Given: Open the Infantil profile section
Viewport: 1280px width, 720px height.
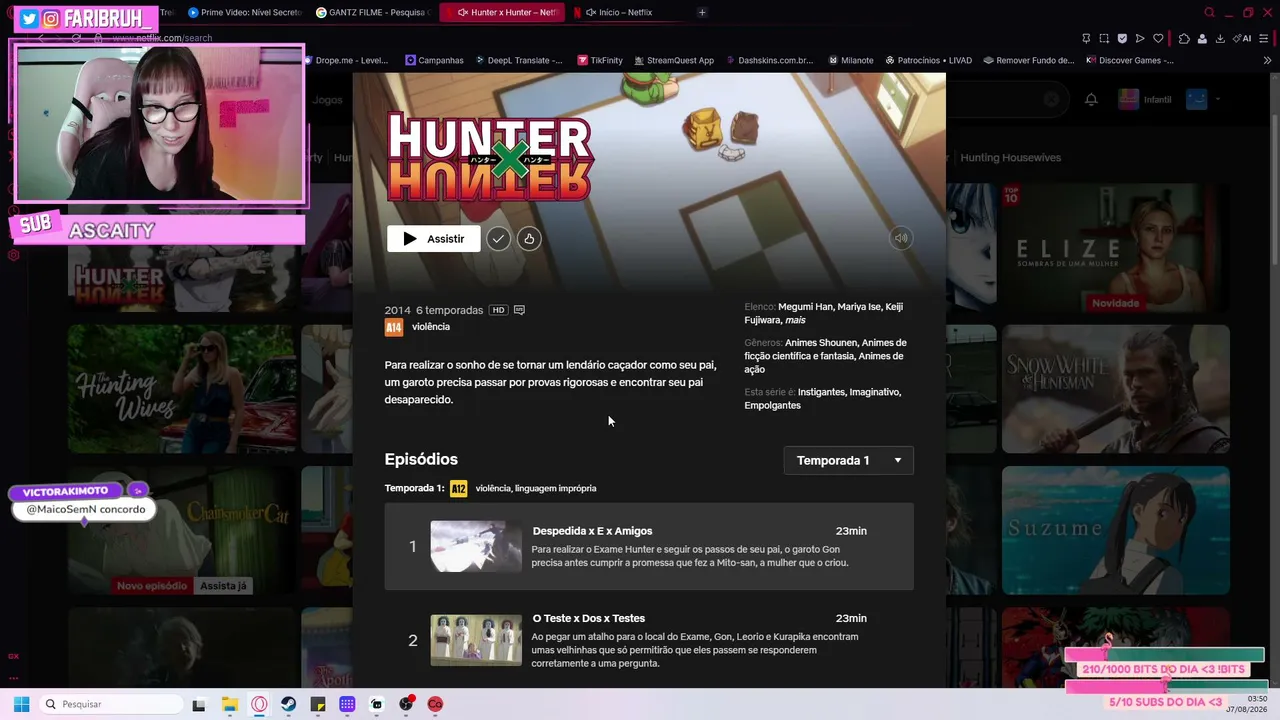Looking at the screenshot, I should pos(1145,99).
